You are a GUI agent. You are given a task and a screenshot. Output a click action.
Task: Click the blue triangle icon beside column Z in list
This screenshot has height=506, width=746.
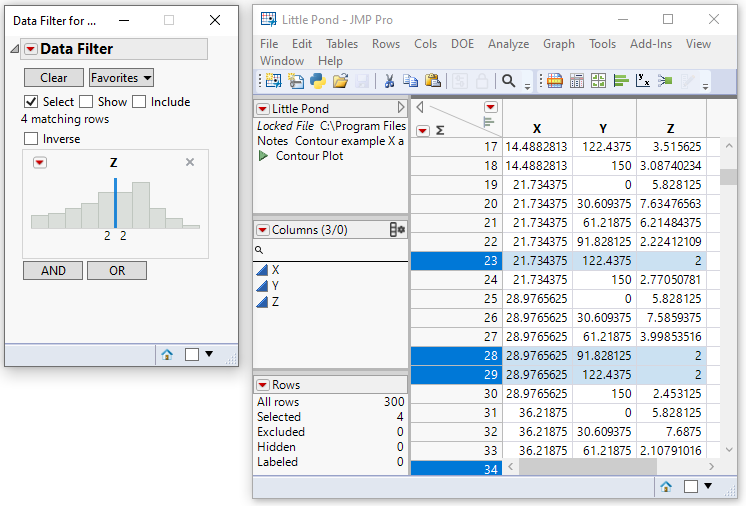(x=262, y=302)
